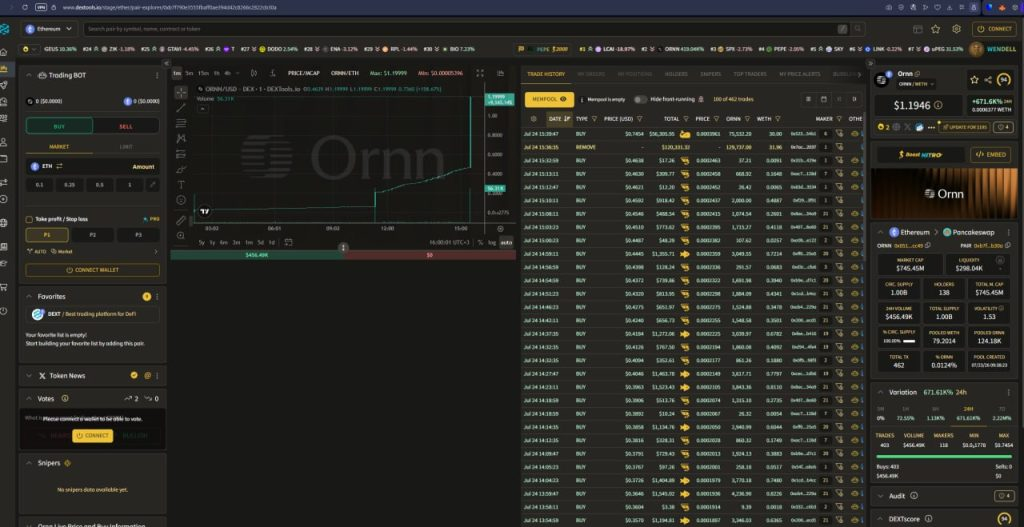Open candle chart type selector icon
This screenshot has height=527, width=1024.
coord(253,73)
